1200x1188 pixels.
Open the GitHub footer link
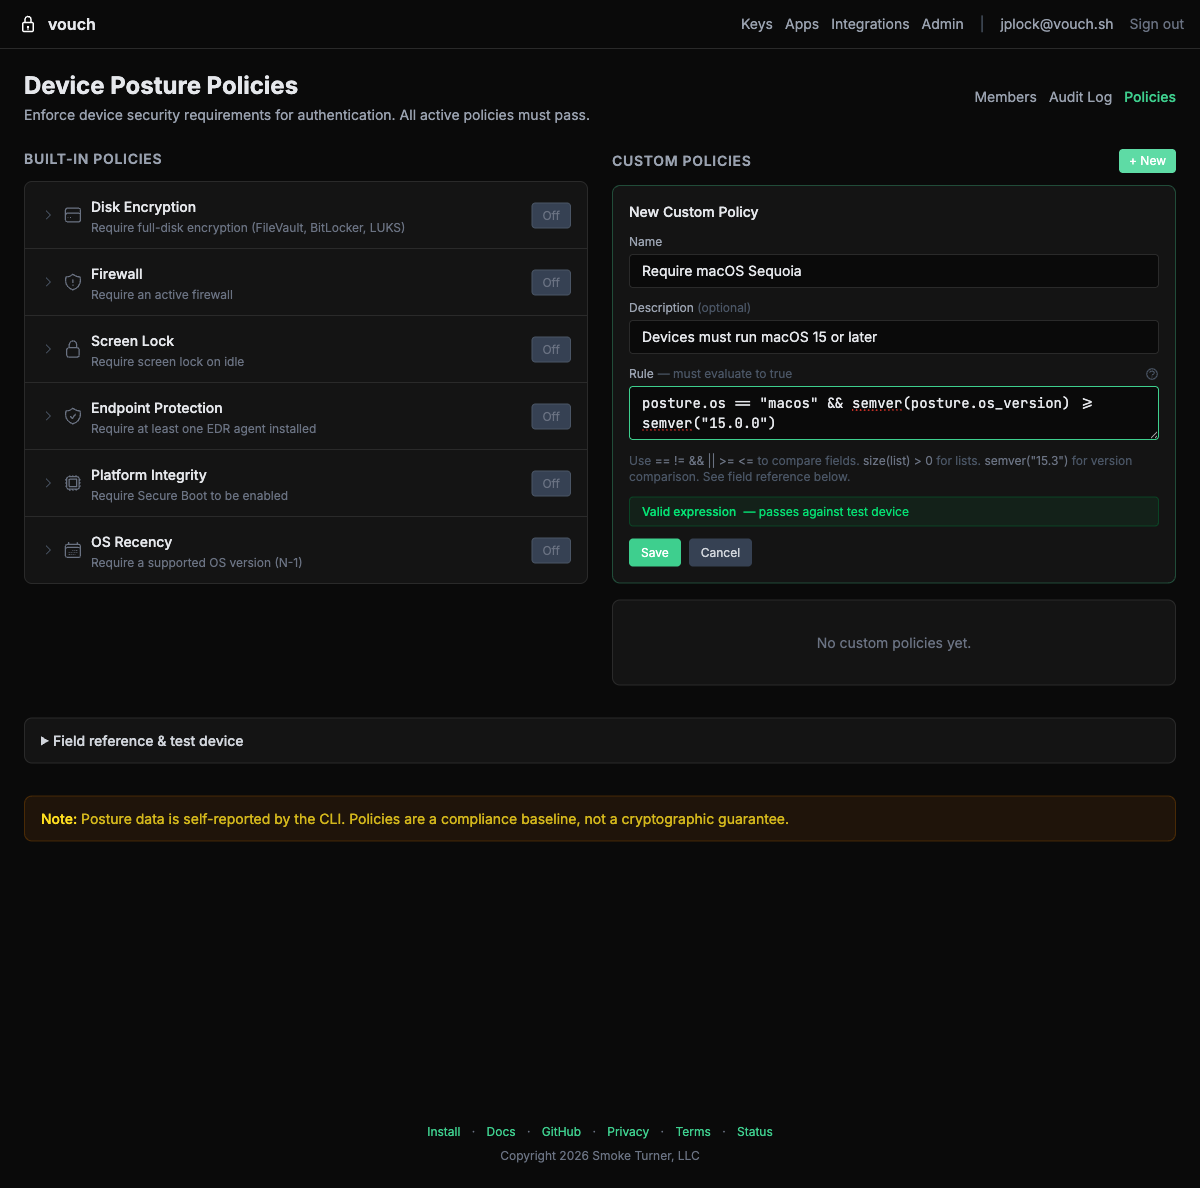(x=561, y=1131)
